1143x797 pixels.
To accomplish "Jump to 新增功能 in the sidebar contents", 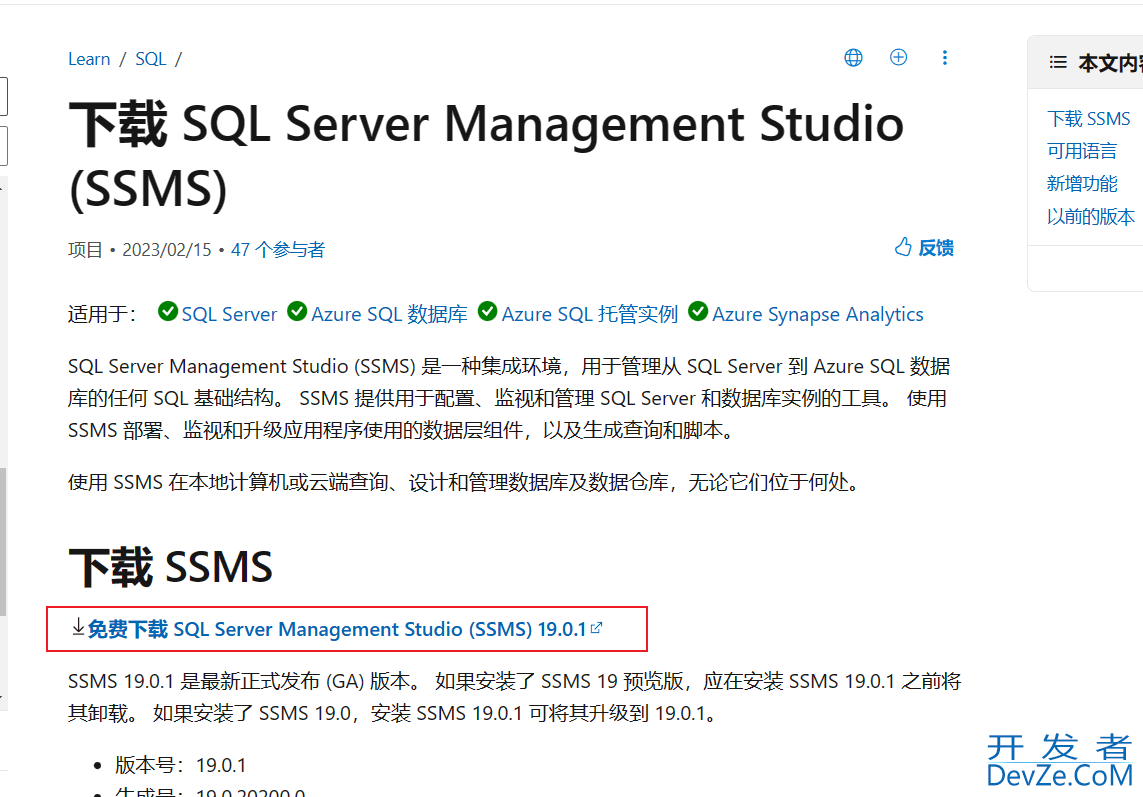I will [1082, 184].
